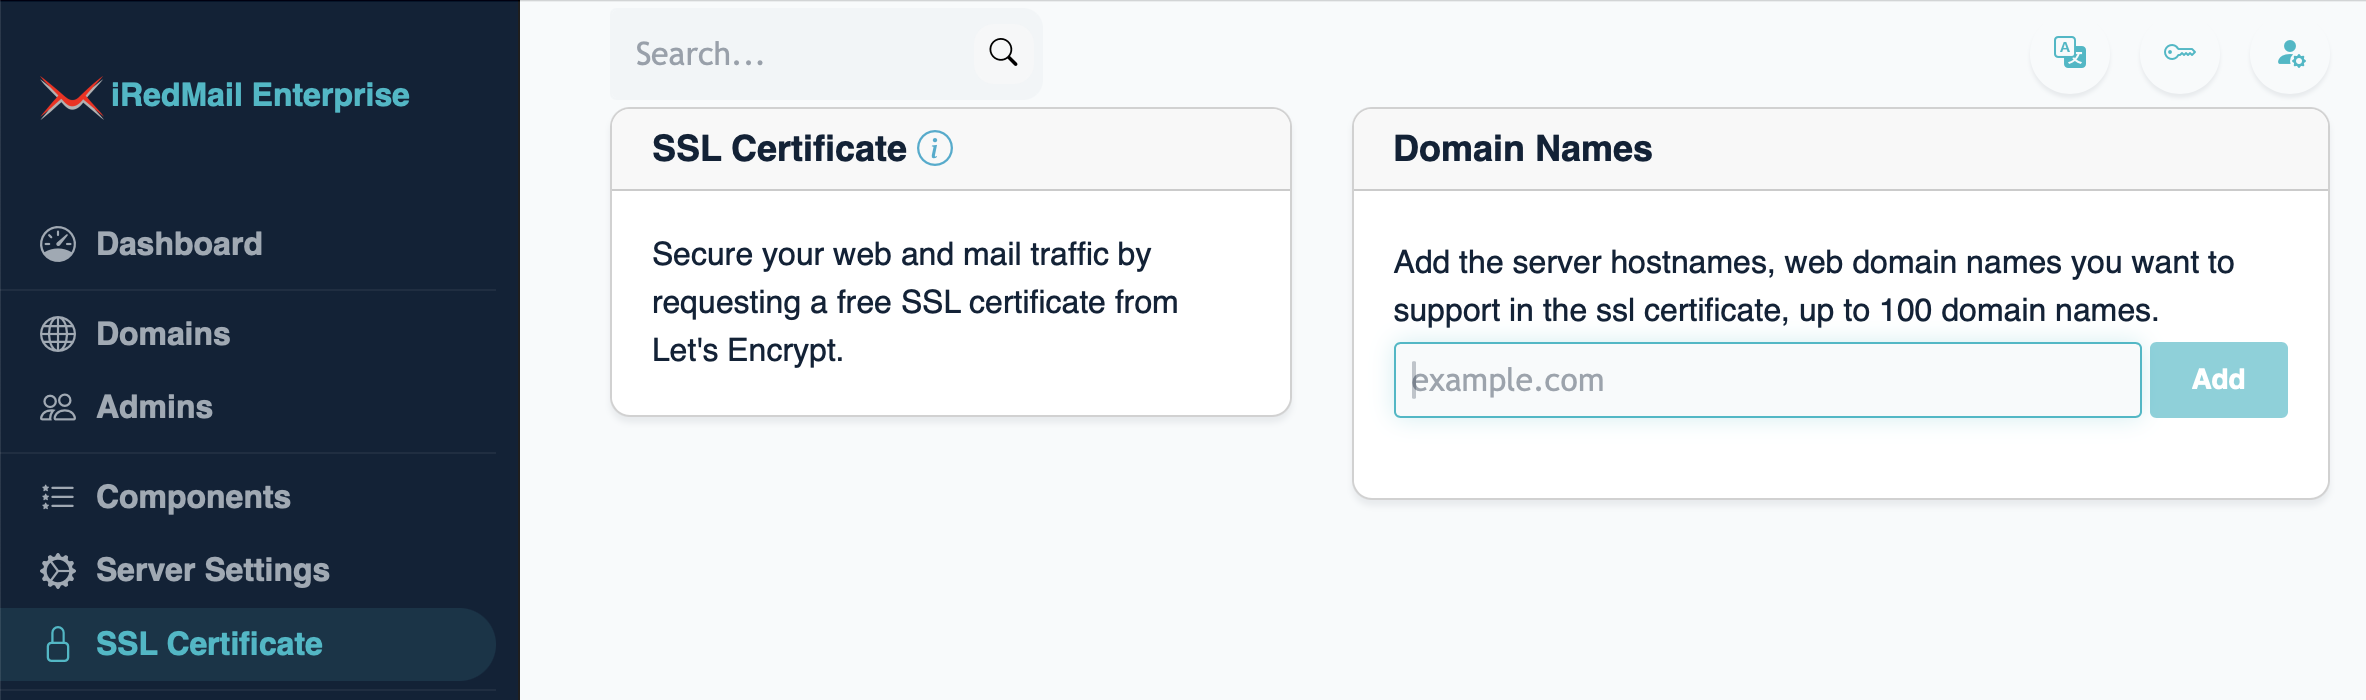
Task: Open the user settings profile icon
Action: pos(2290,53)
